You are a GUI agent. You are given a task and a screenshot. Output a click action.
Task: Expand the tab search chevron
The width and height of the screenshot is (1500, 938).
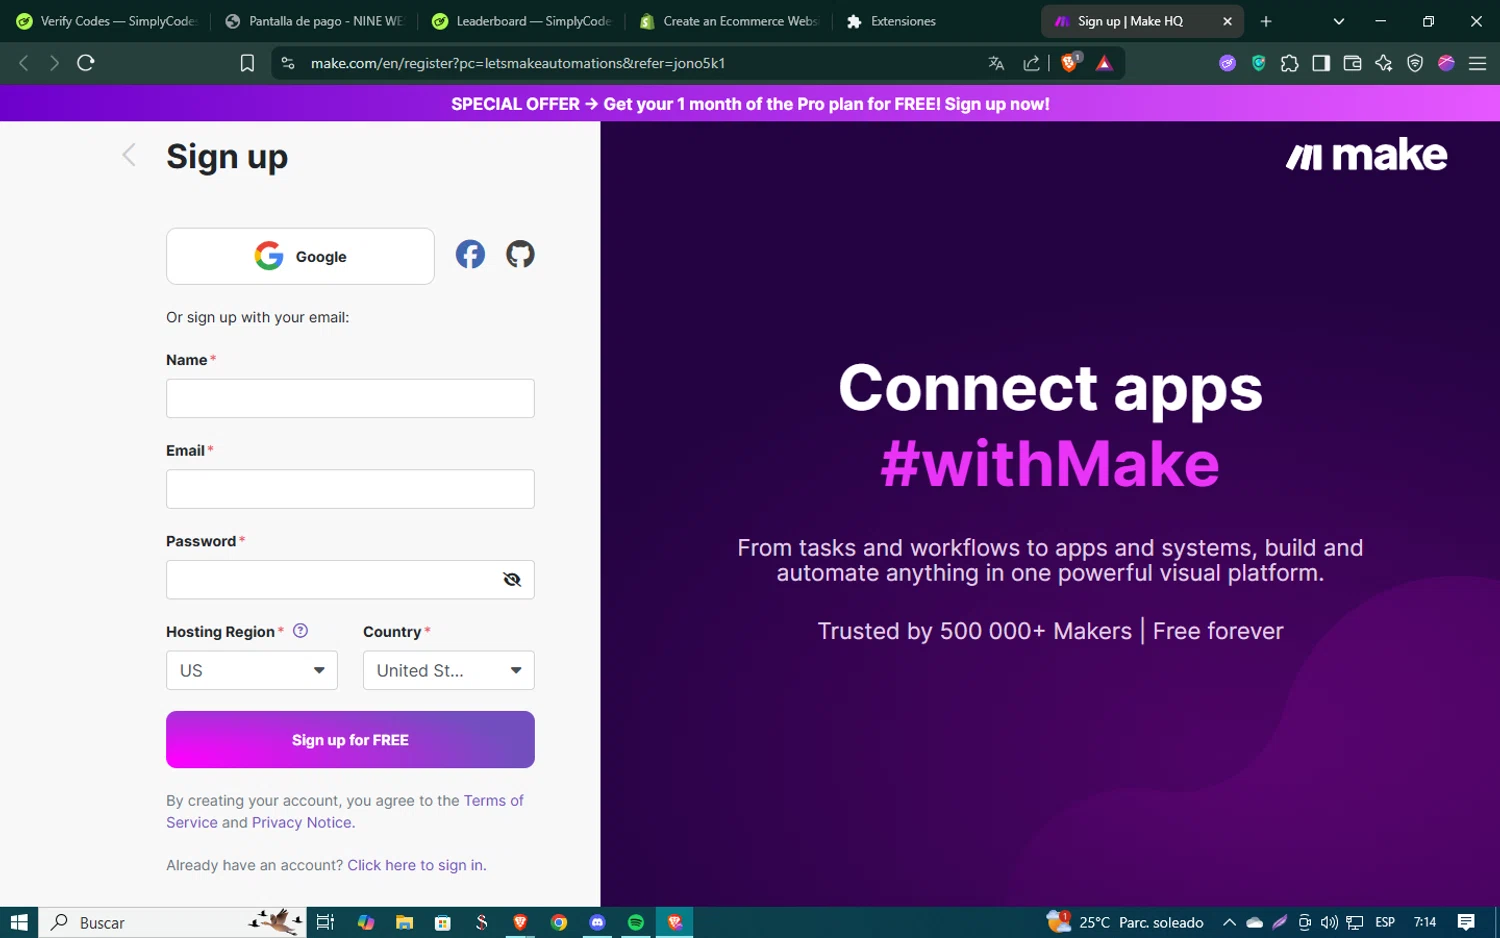point(1339,21)
